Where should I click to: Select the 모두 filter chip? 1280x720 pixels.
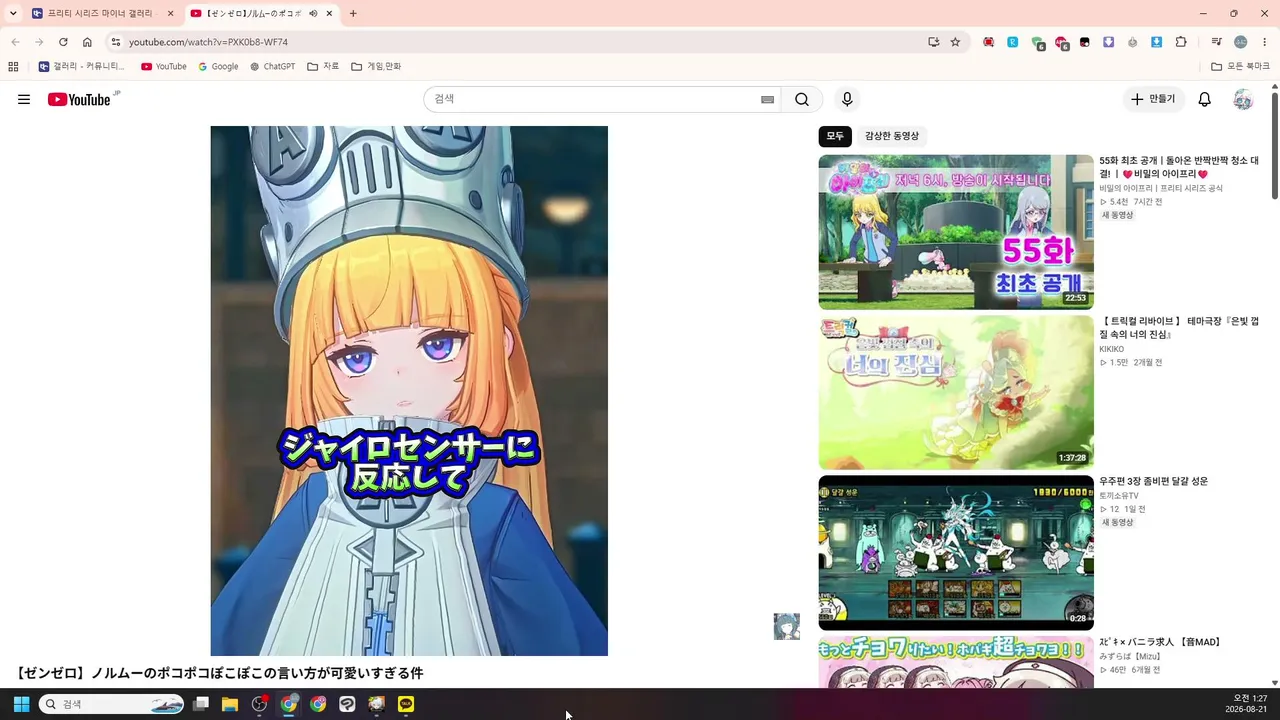point(835,136)
